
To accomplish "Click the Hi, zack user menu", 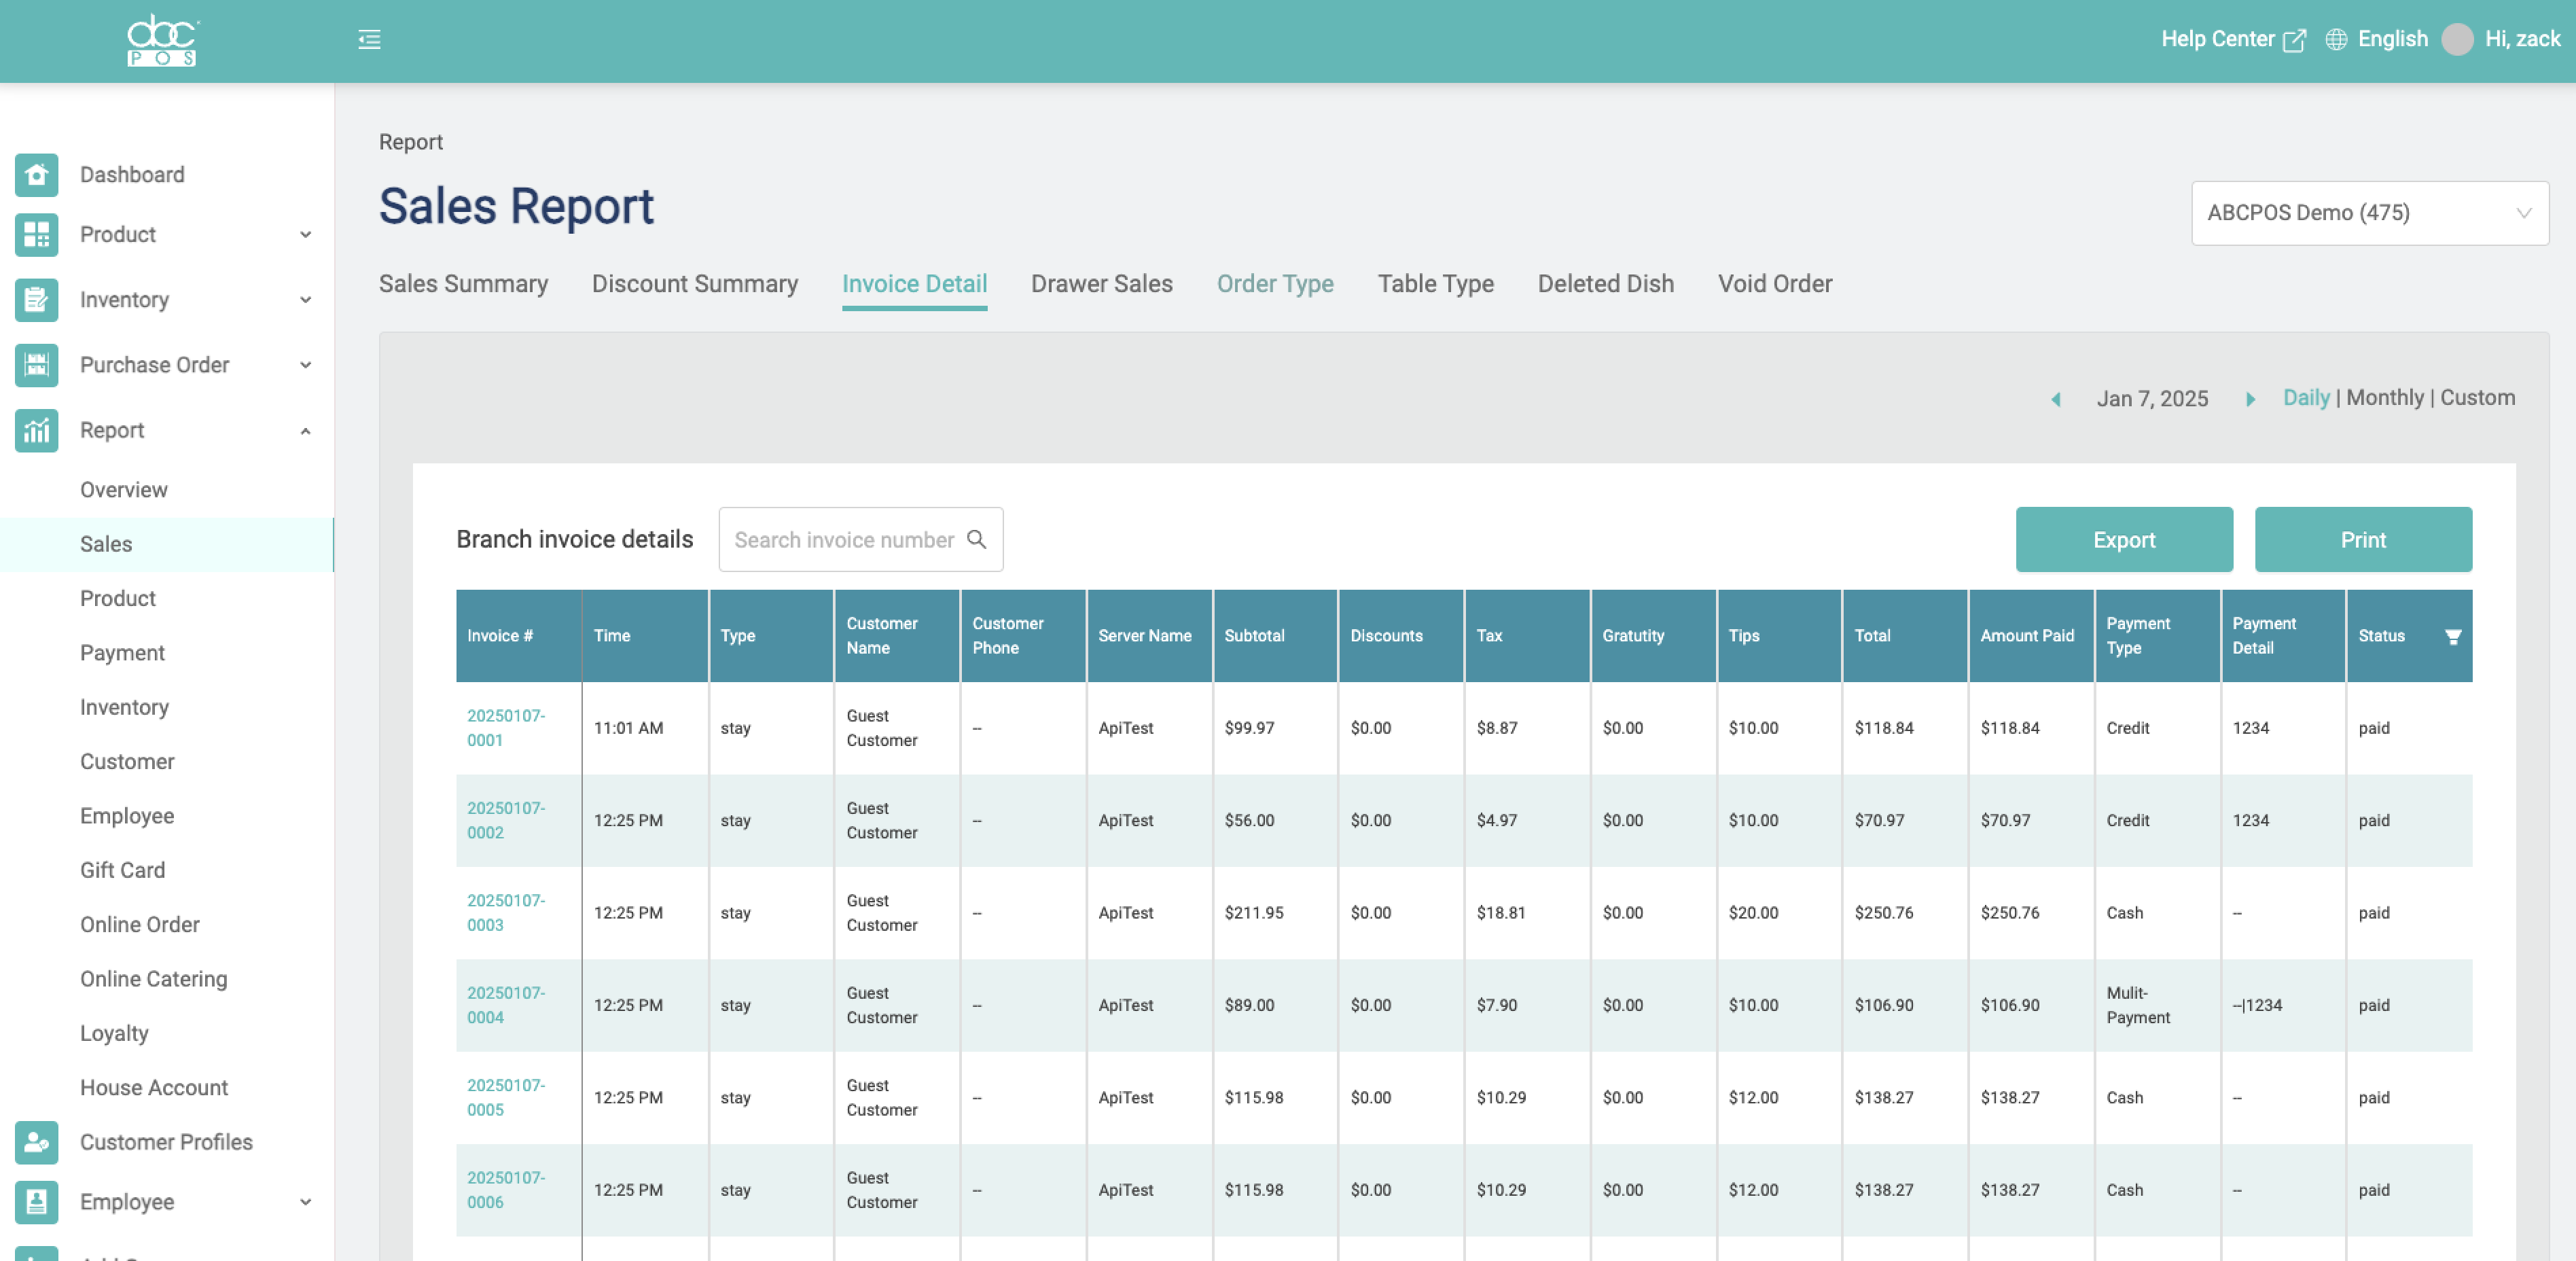I will tap(2522, 39).
